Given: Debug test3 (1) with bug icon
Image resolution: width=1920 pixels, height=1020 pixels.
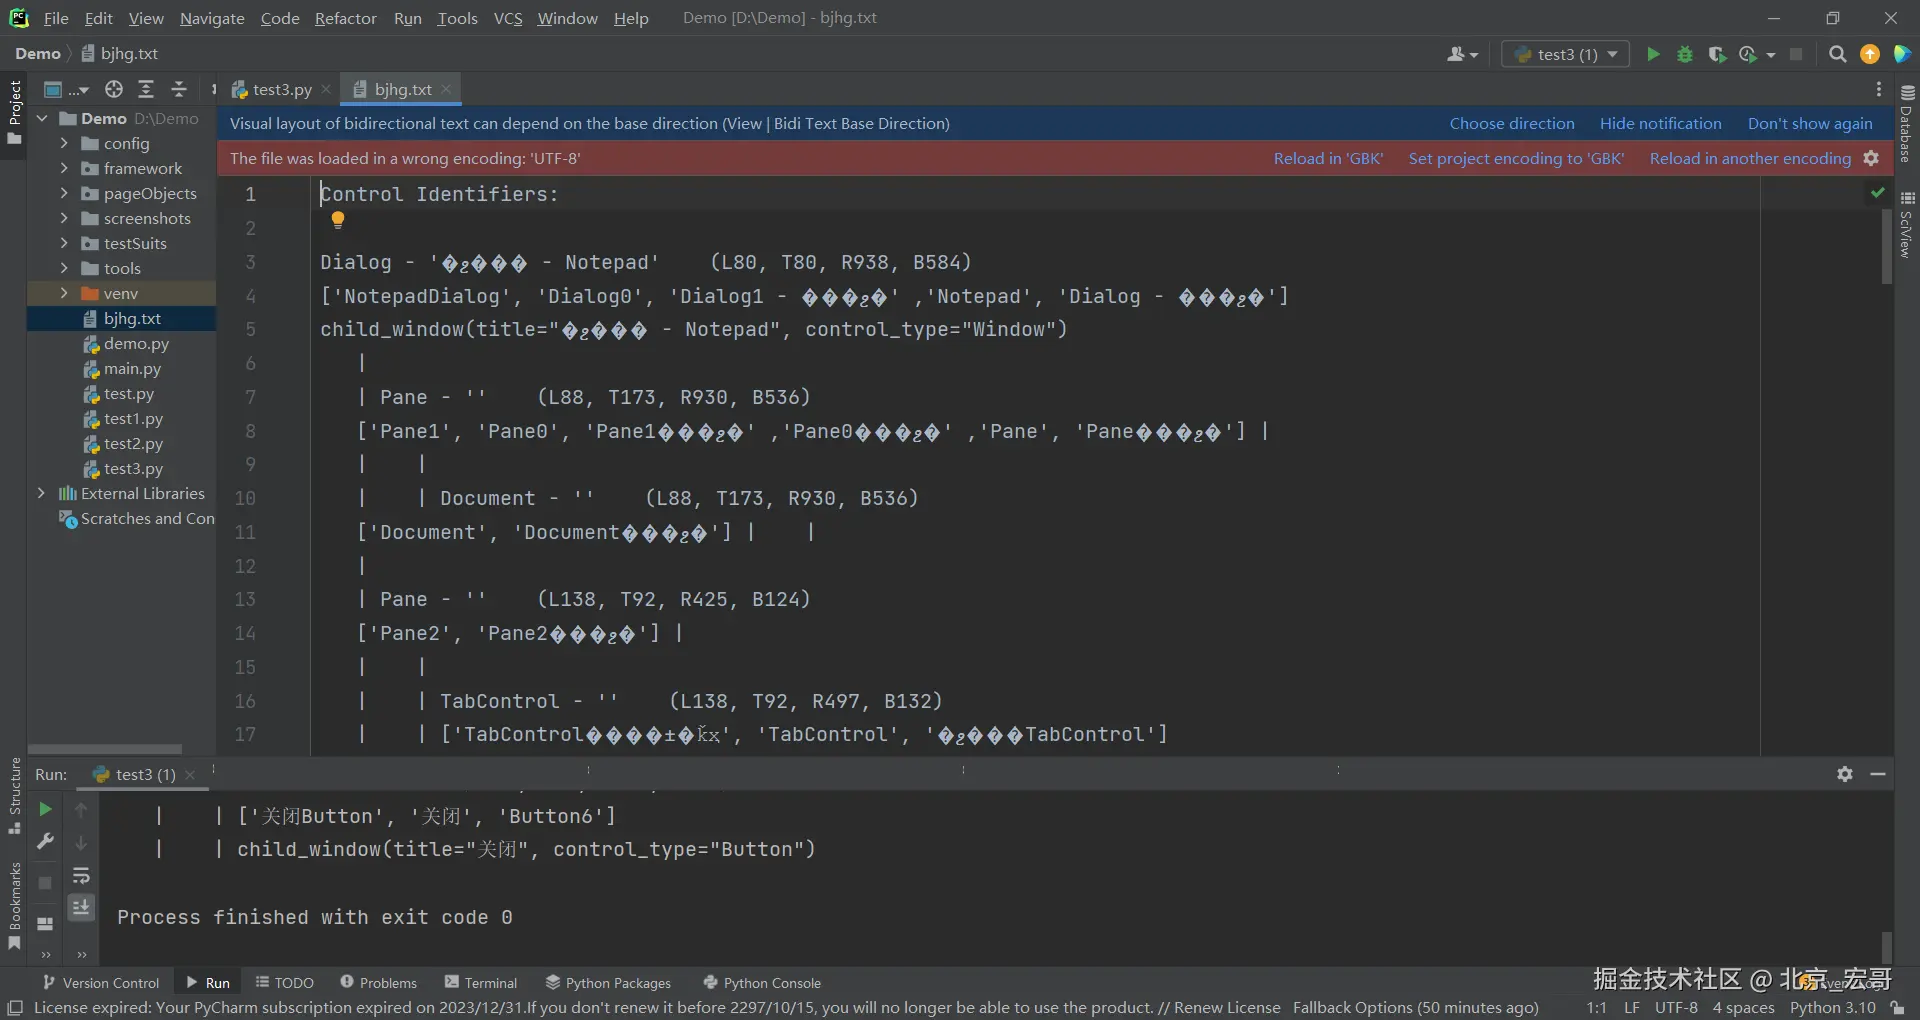Looking at the screenshot, I should tap(1685, 54).
